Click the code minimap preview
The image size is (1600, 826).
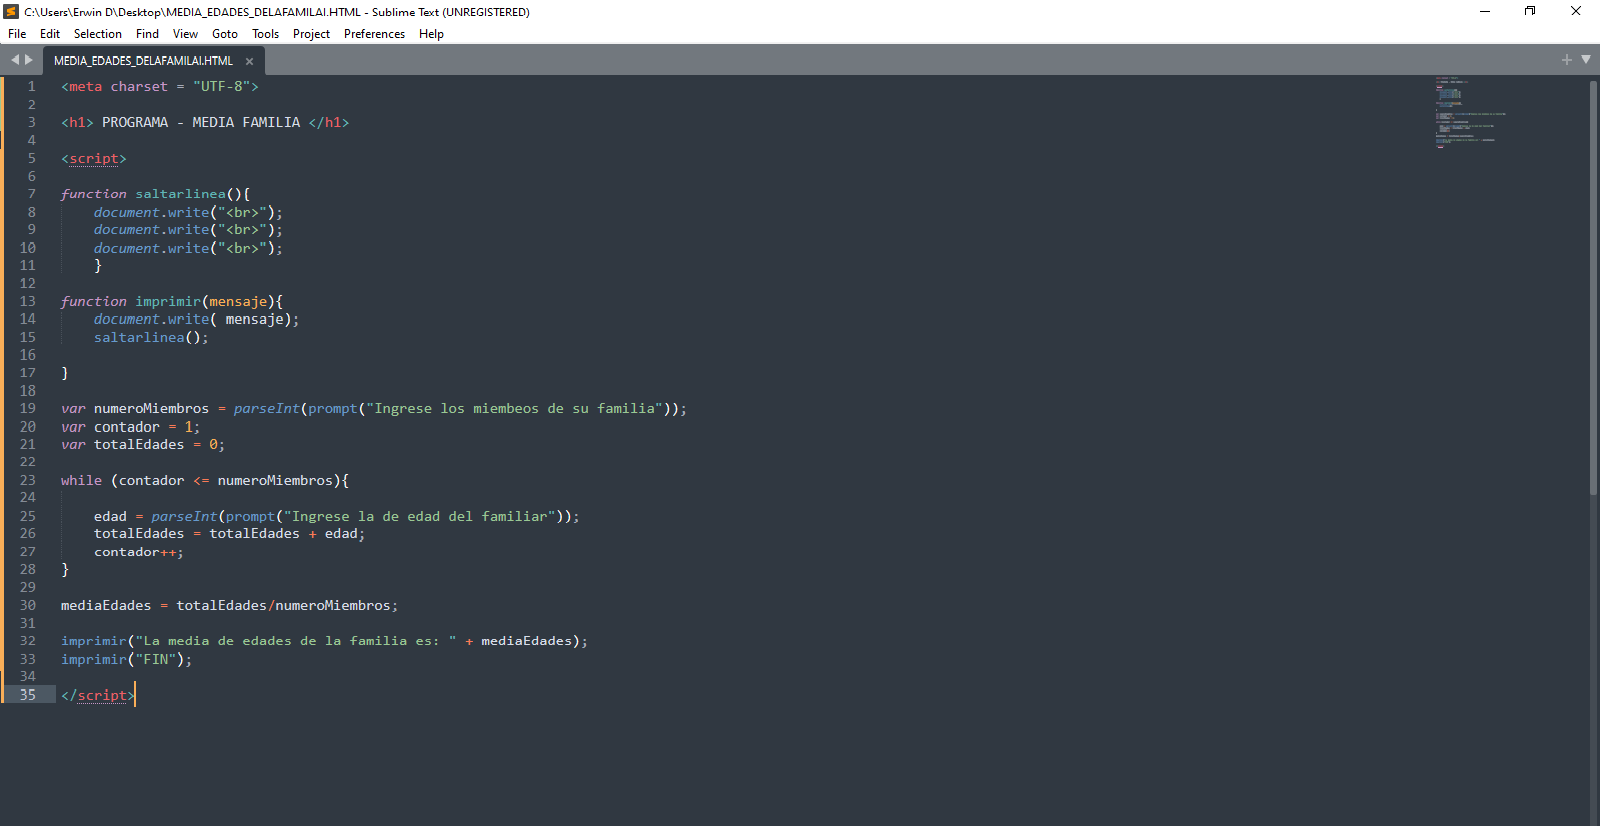click(x=1470, y=112)
